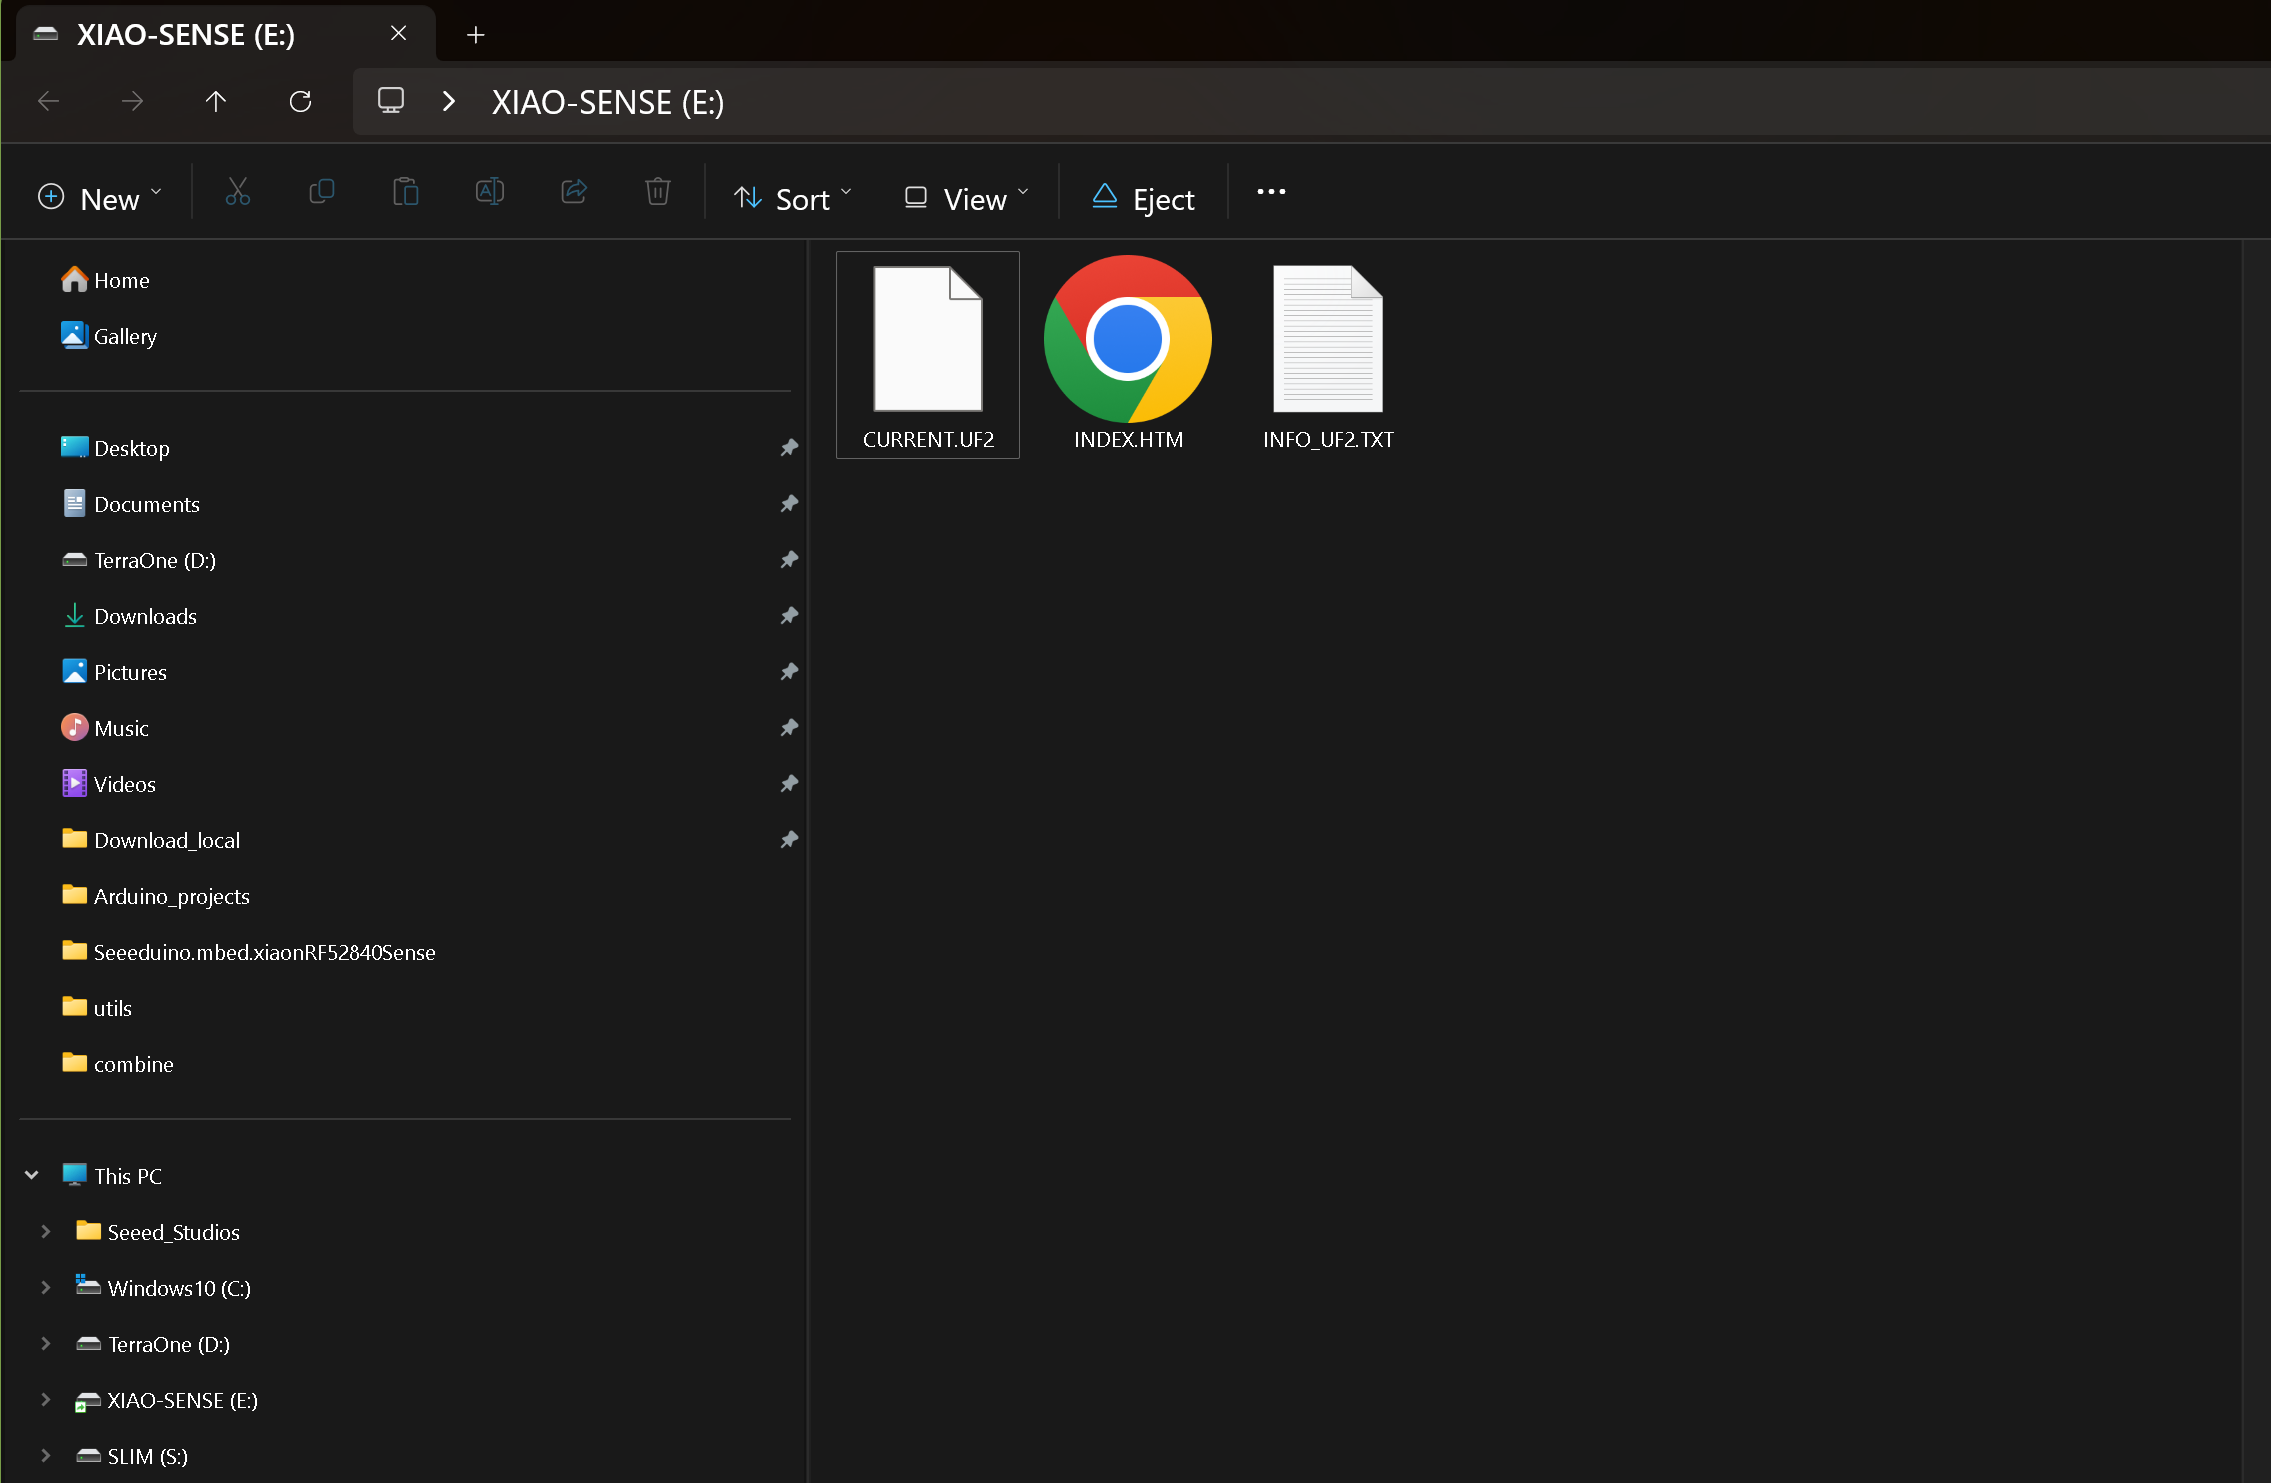Screen dimensions: 2271x1483
Task: Click the Cut scissors icon
Action: [238, 192]
